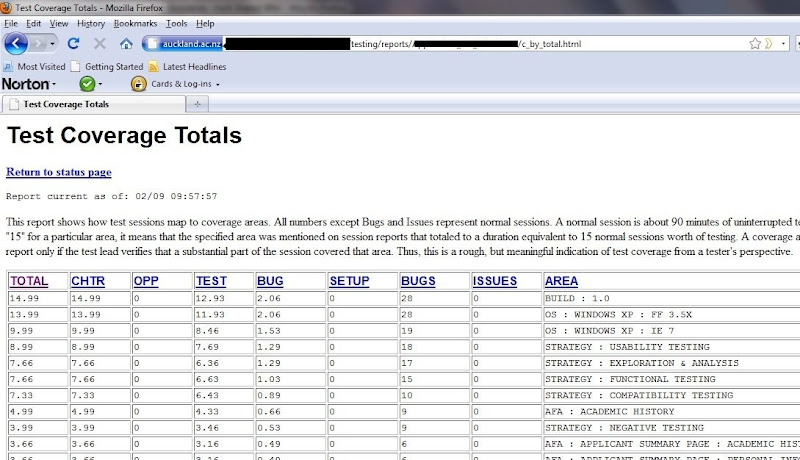This screenshot has width=800, height=460.
Task: Open the Edit menu
Action: pyautogui.click(x=34, y=23)
